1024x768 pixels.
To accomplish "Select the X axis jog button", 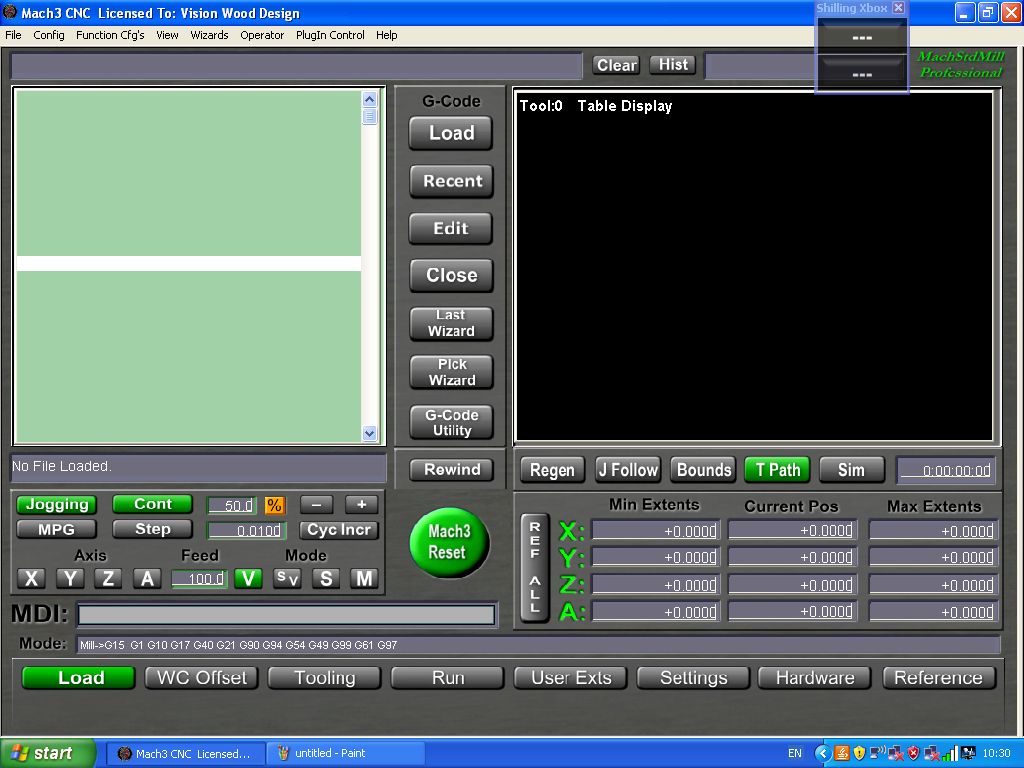I will pos(32,578).
